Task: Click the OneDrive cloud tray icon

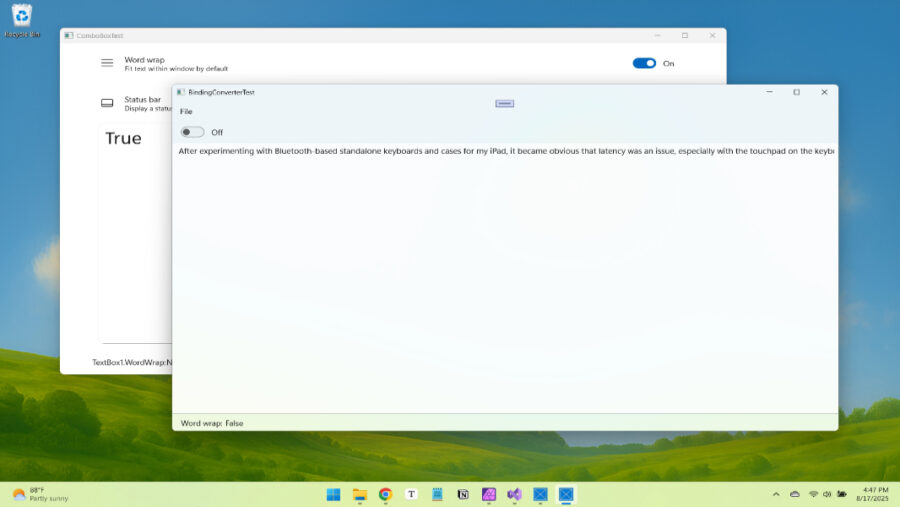Action: pos(795,494)
